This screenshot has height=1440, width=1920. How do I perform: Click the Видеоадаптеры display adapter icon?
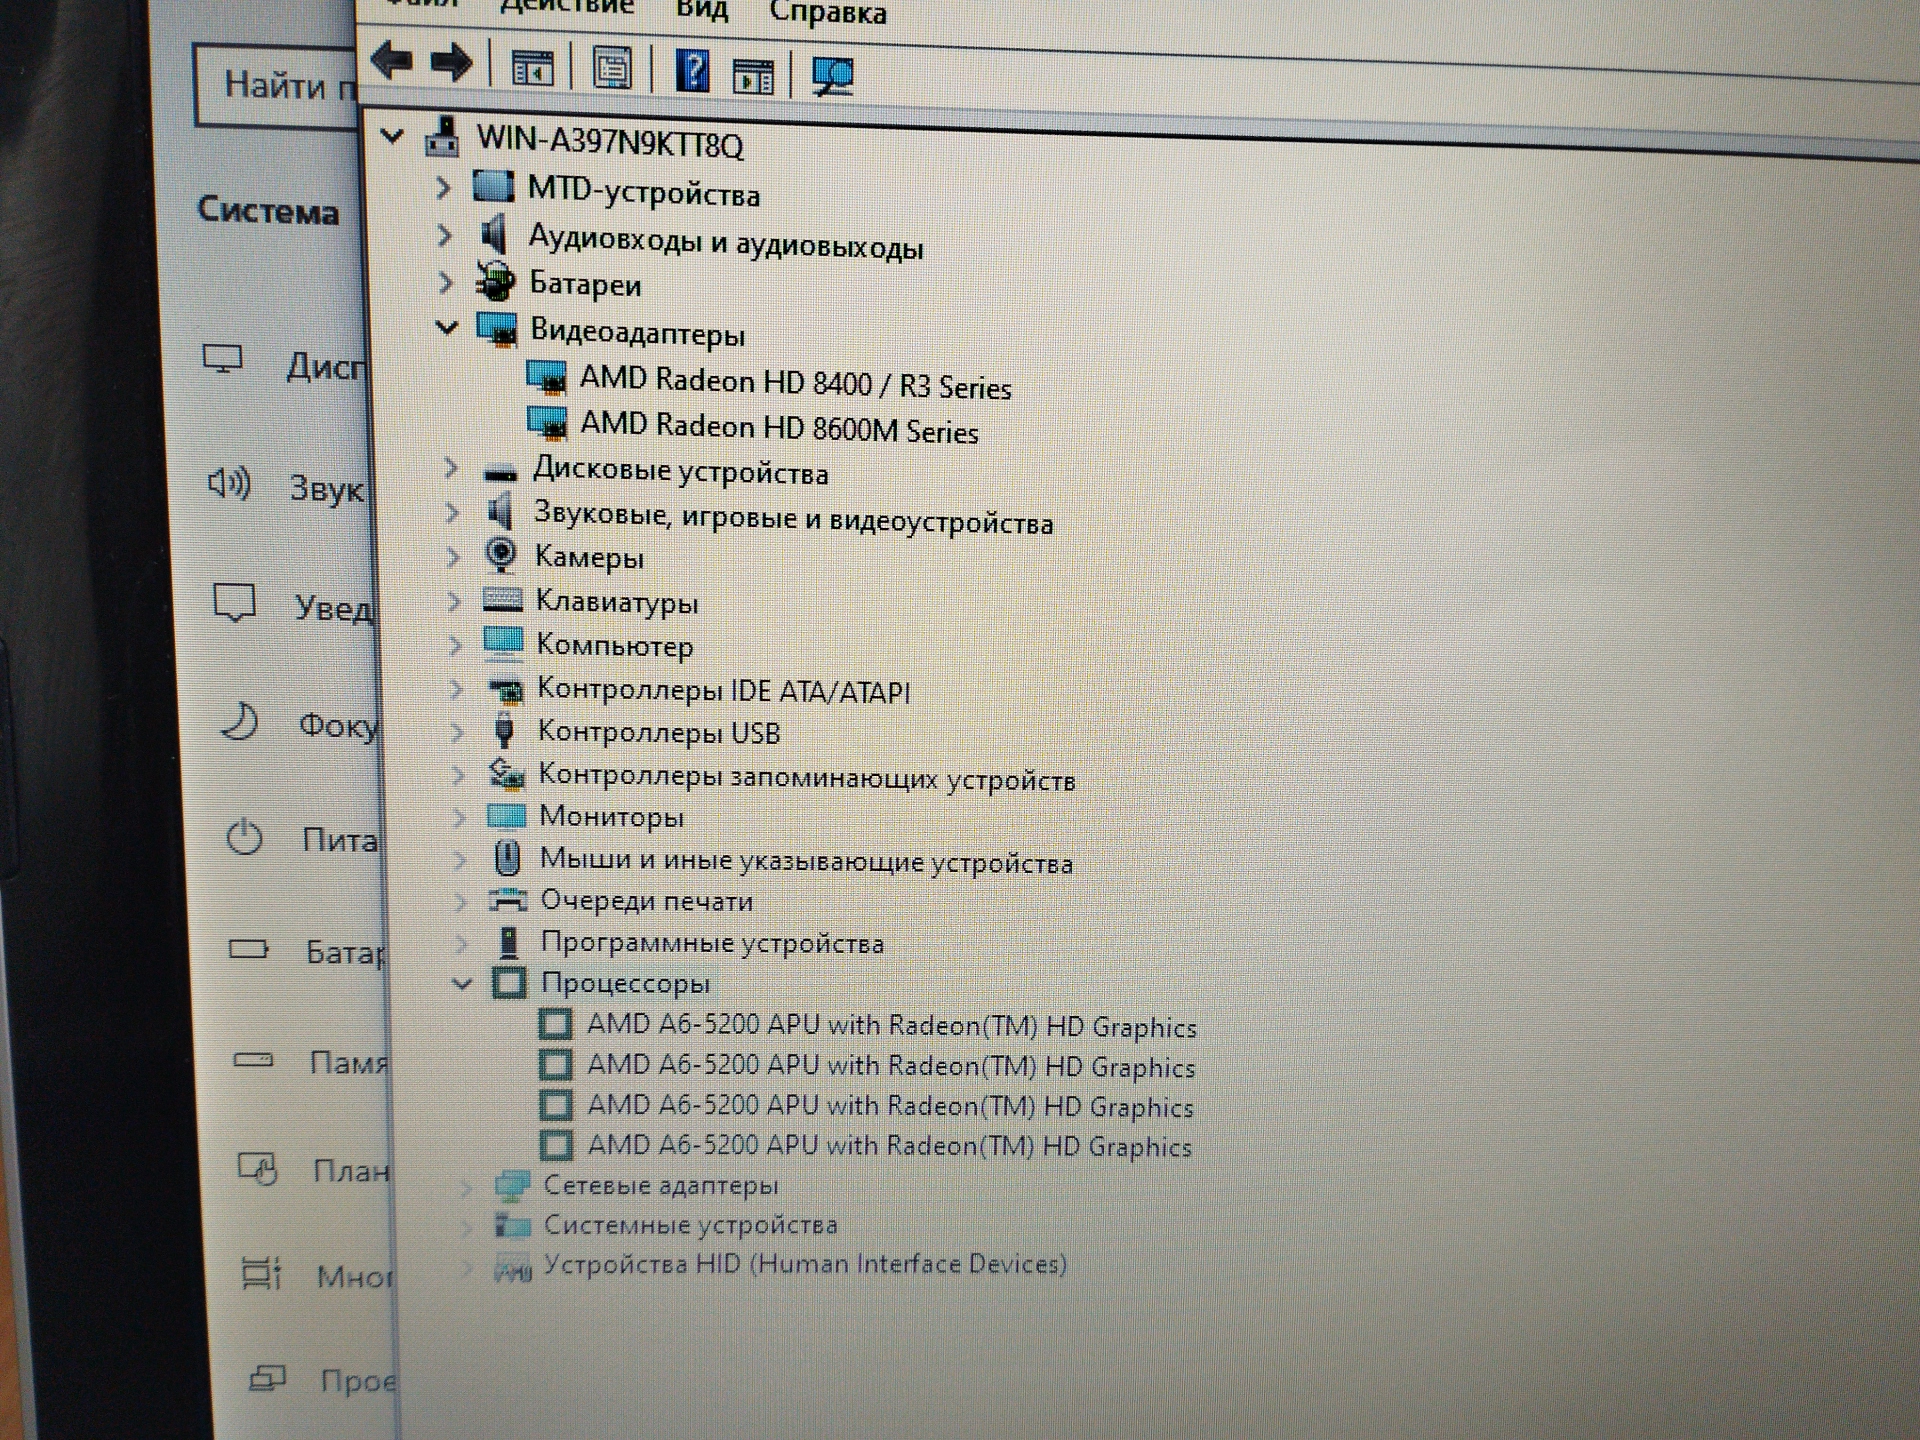pyautogui.click(x=497, y=329)
